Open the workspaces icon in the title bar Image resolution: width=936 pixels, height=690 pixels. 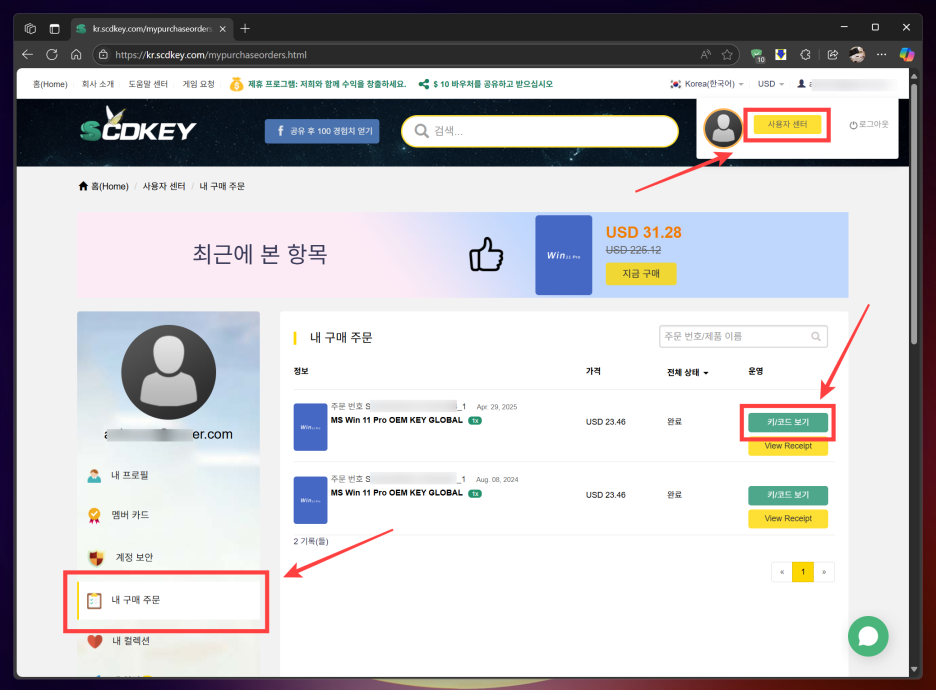point(30,29)
